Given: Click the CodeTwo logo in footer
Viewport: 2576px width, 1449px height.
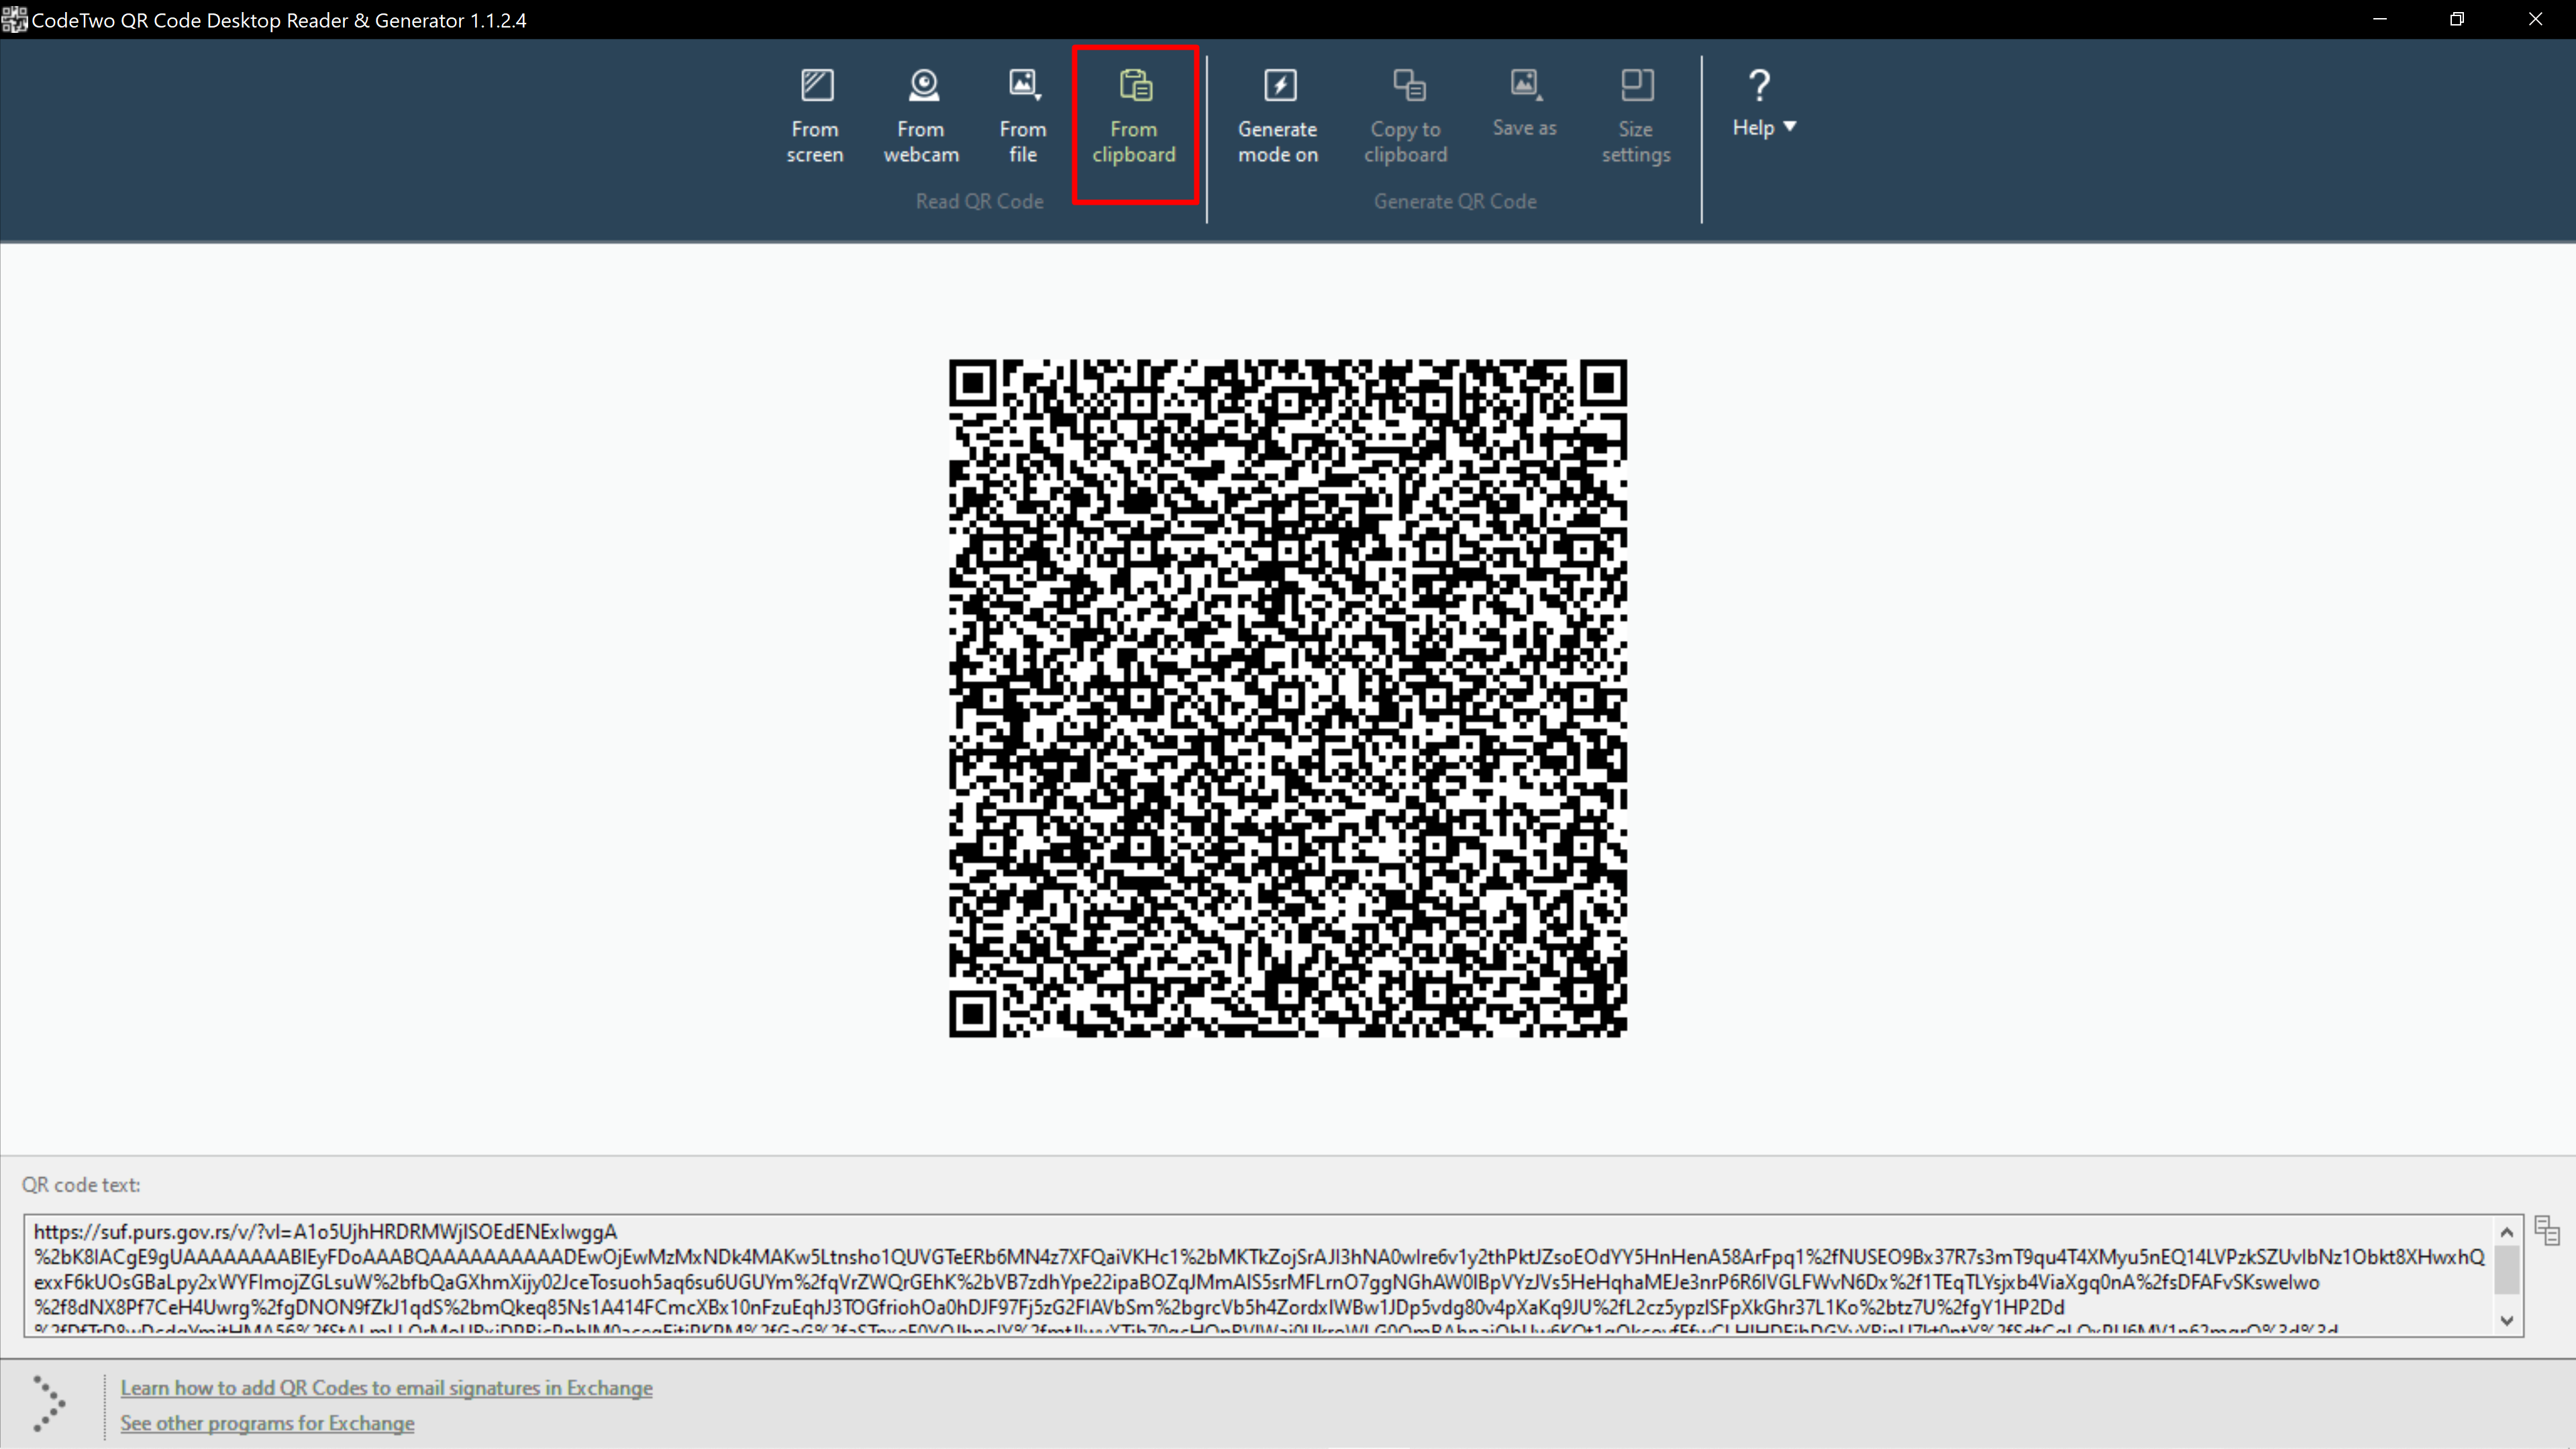Looking at the screenshot, I should 49,1404.
